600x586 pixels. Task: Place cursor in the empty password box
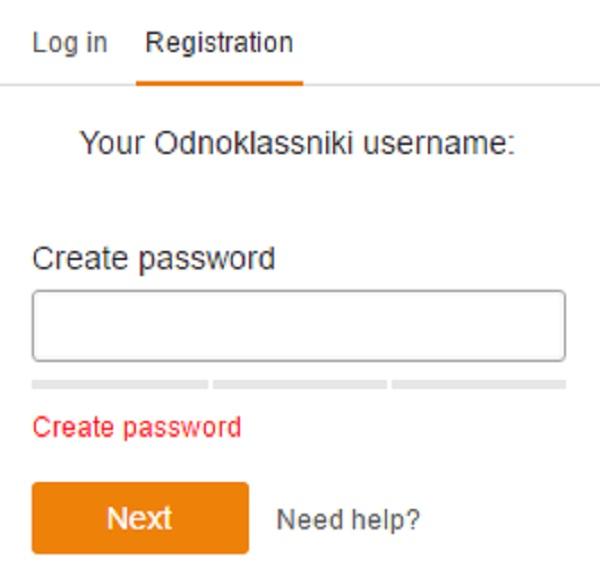[298, 326]
